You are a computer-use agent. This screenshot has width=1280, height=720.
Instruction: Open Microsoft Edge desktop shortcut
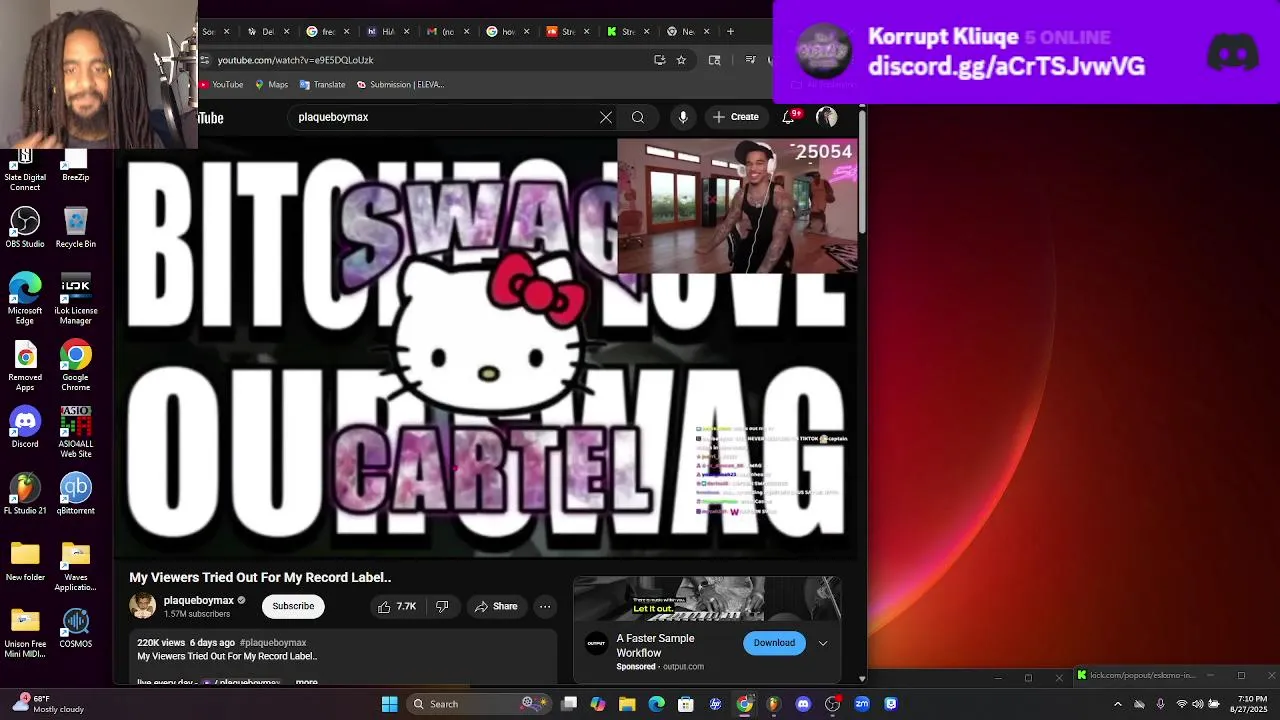click(x=25, y=298)
